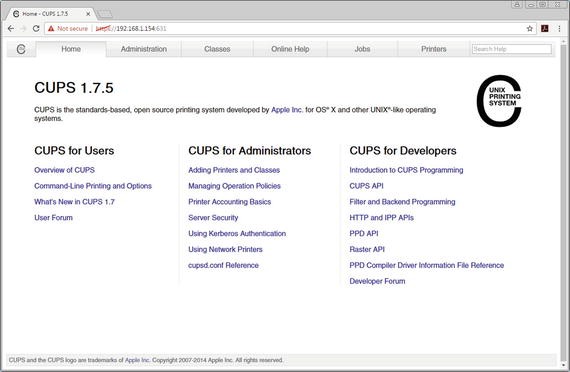Open Using Kerberos Authentication

click(x=237, y=233)
